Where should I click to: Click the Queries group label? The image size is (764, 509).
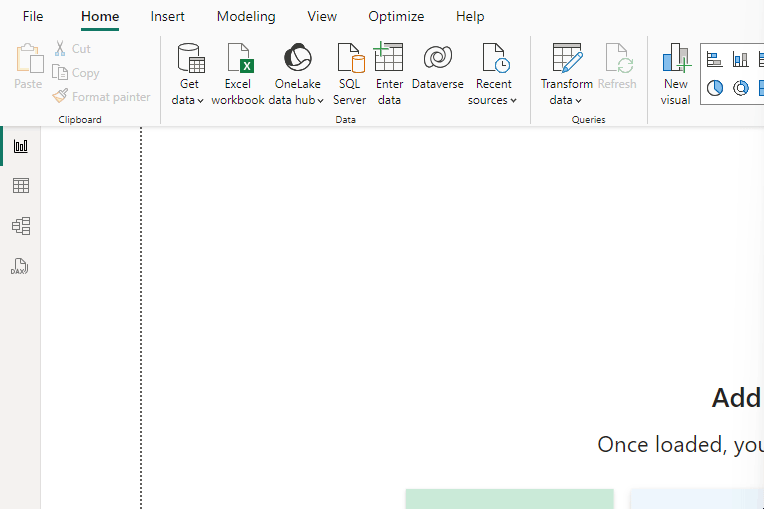(x=589, y=120)
